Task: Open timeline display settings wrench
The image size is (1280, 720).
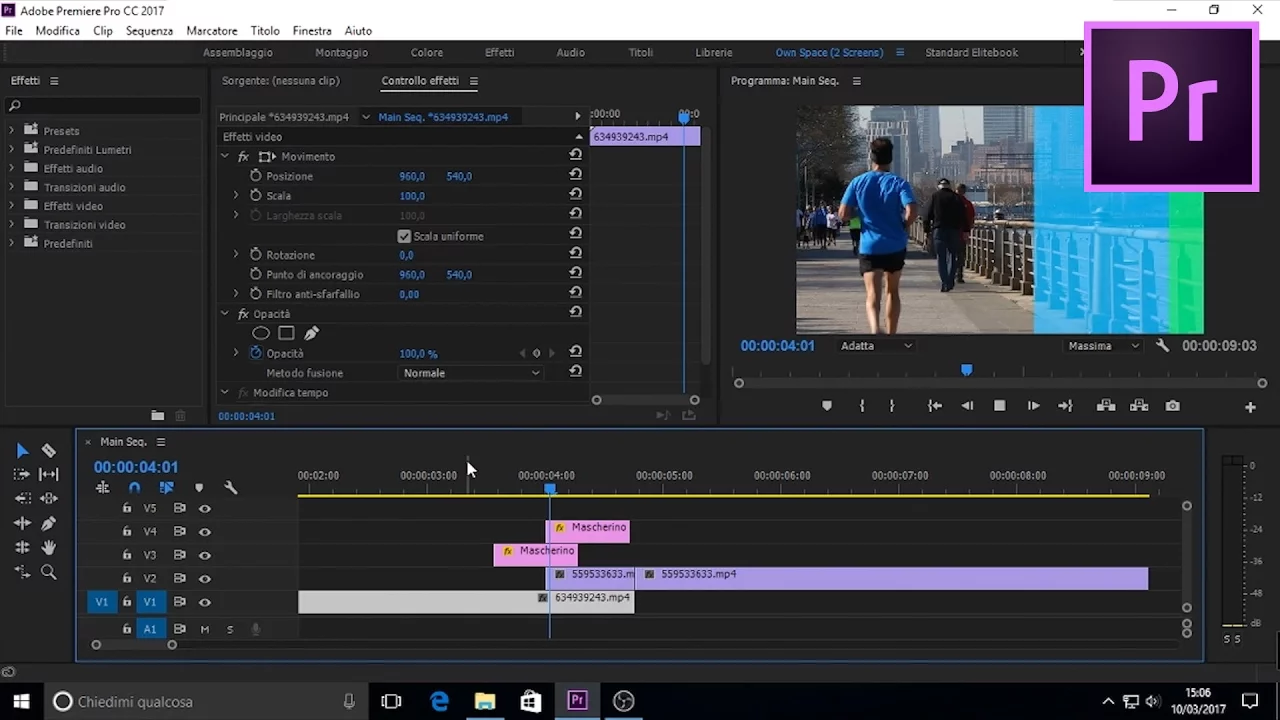Action: 230,488
